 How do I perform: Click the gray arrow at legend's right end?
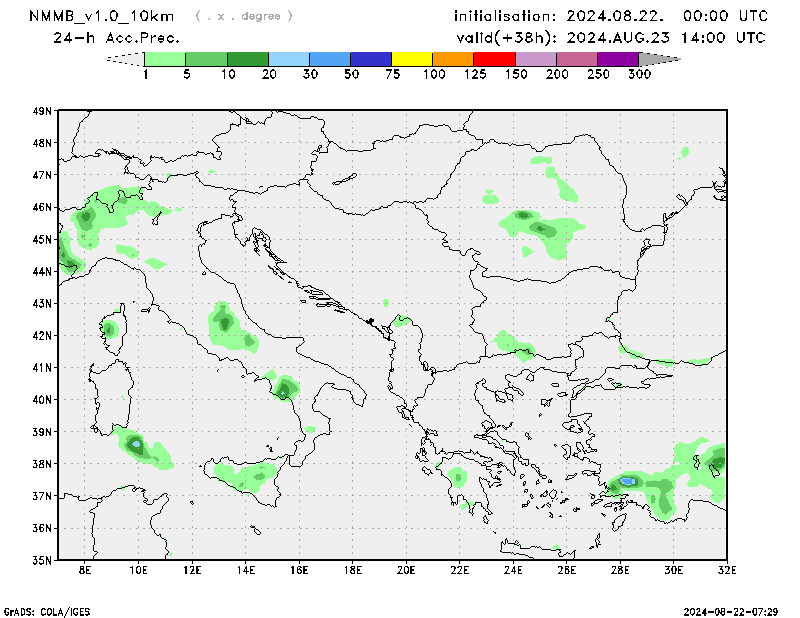658,59
